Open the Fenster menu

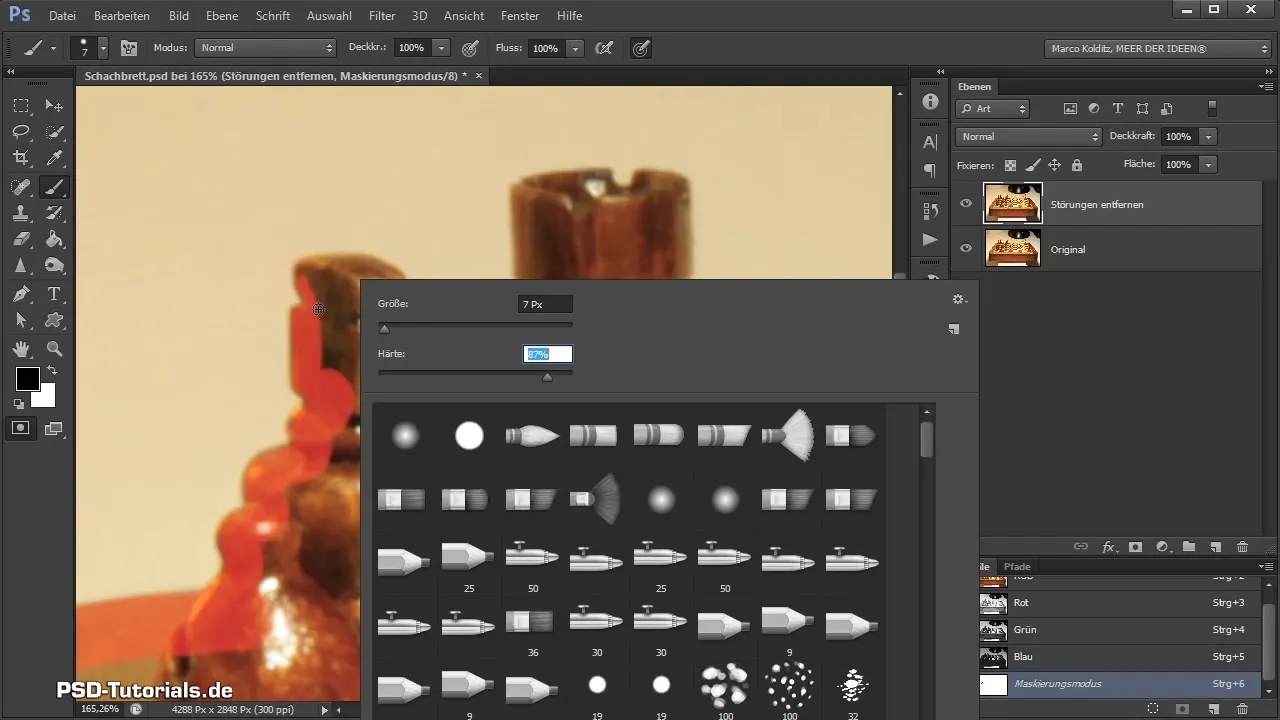click(520, 16)
